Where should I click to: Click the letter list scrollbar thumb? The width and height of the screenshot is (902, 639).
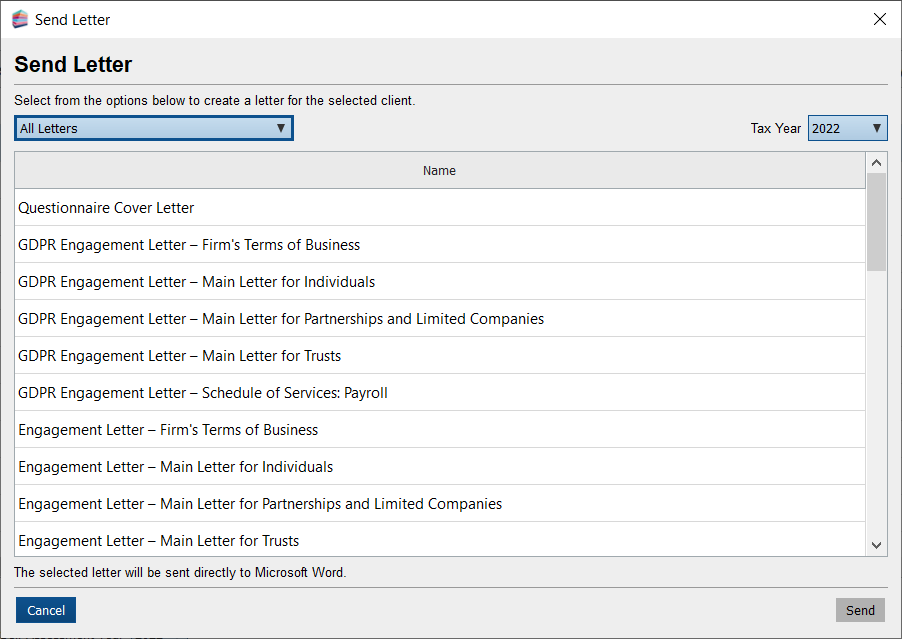(x=876, y=222)
